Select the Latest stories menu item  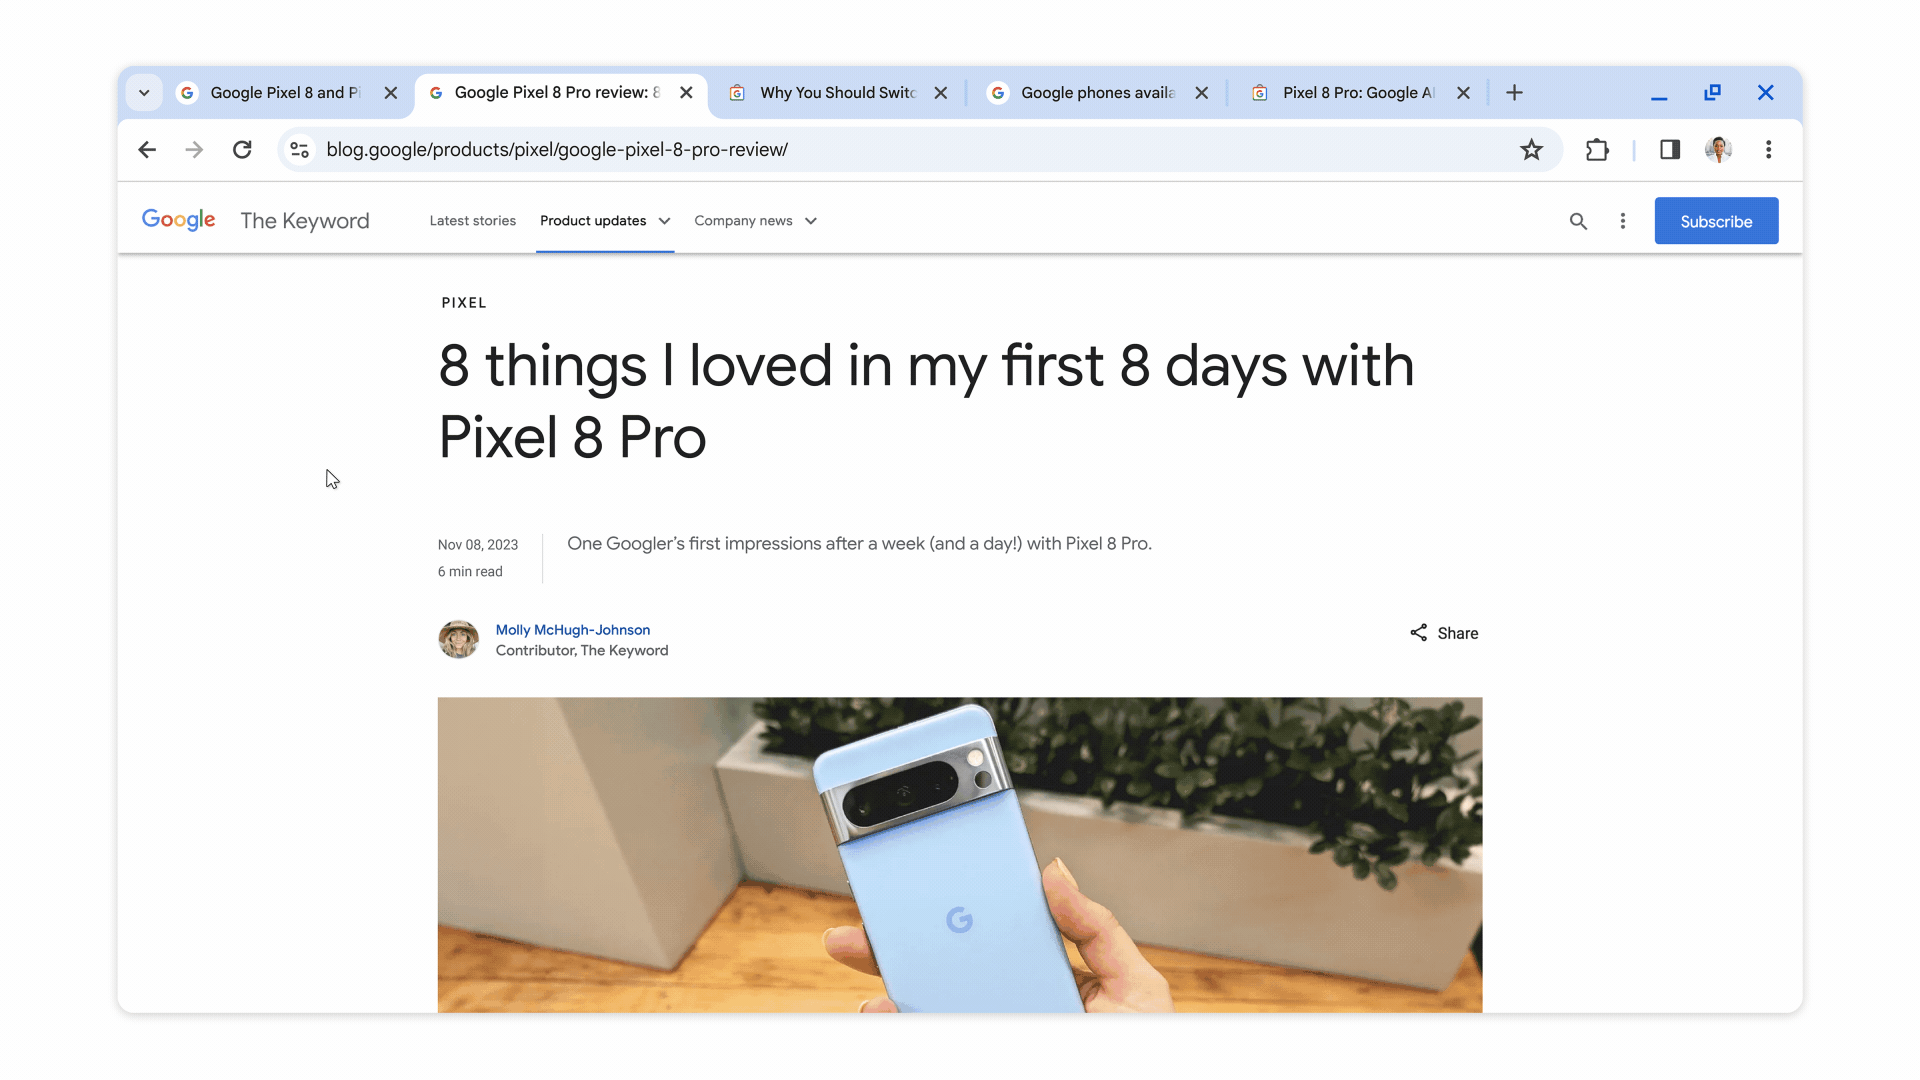click(472, 220)
